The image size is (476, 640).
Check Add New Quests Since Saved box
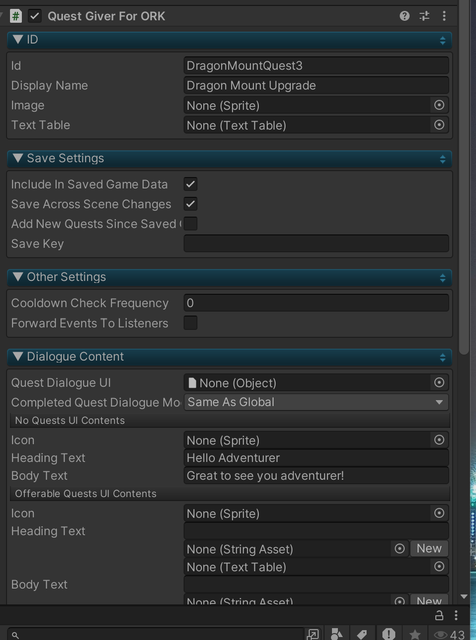[x=191, y=224]
